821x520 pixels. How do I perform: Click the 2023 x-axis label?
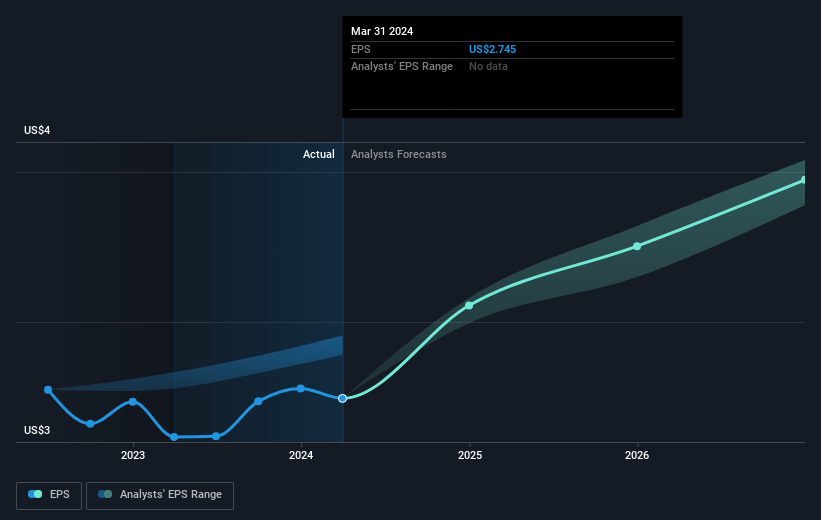pos(133,456)
